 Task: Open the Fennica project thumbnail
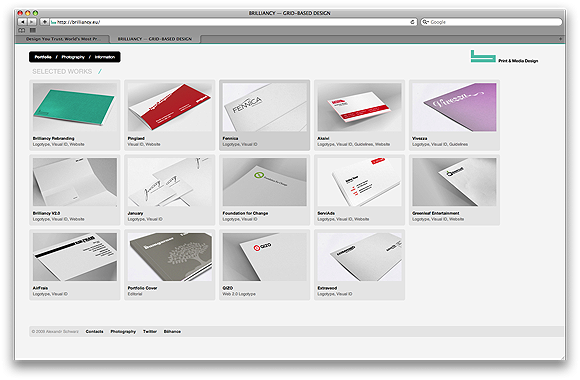264,107
